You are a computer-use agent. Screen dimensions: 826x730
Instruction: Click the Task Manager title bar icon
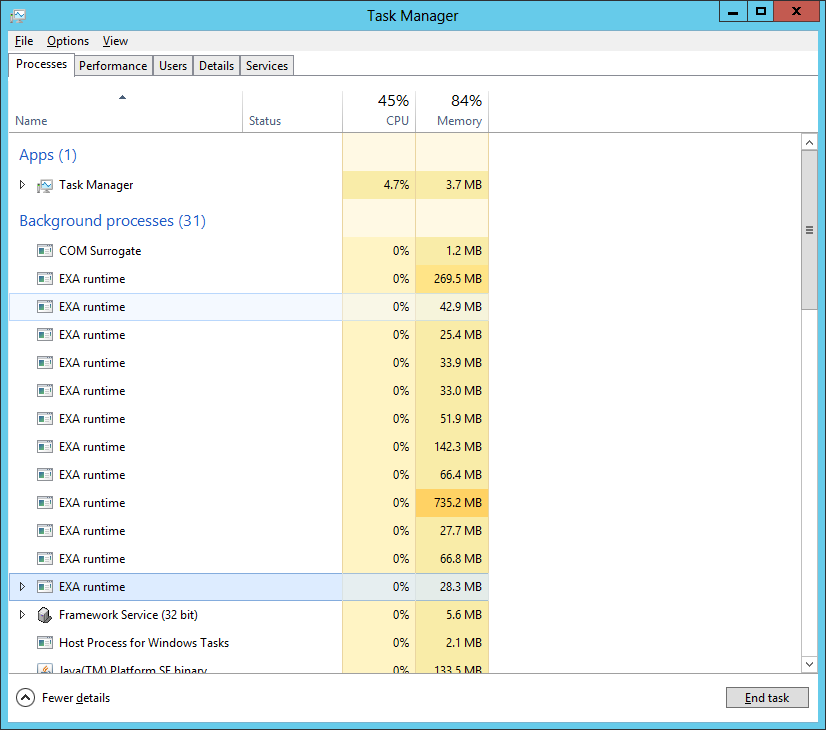tap(18, 16)
